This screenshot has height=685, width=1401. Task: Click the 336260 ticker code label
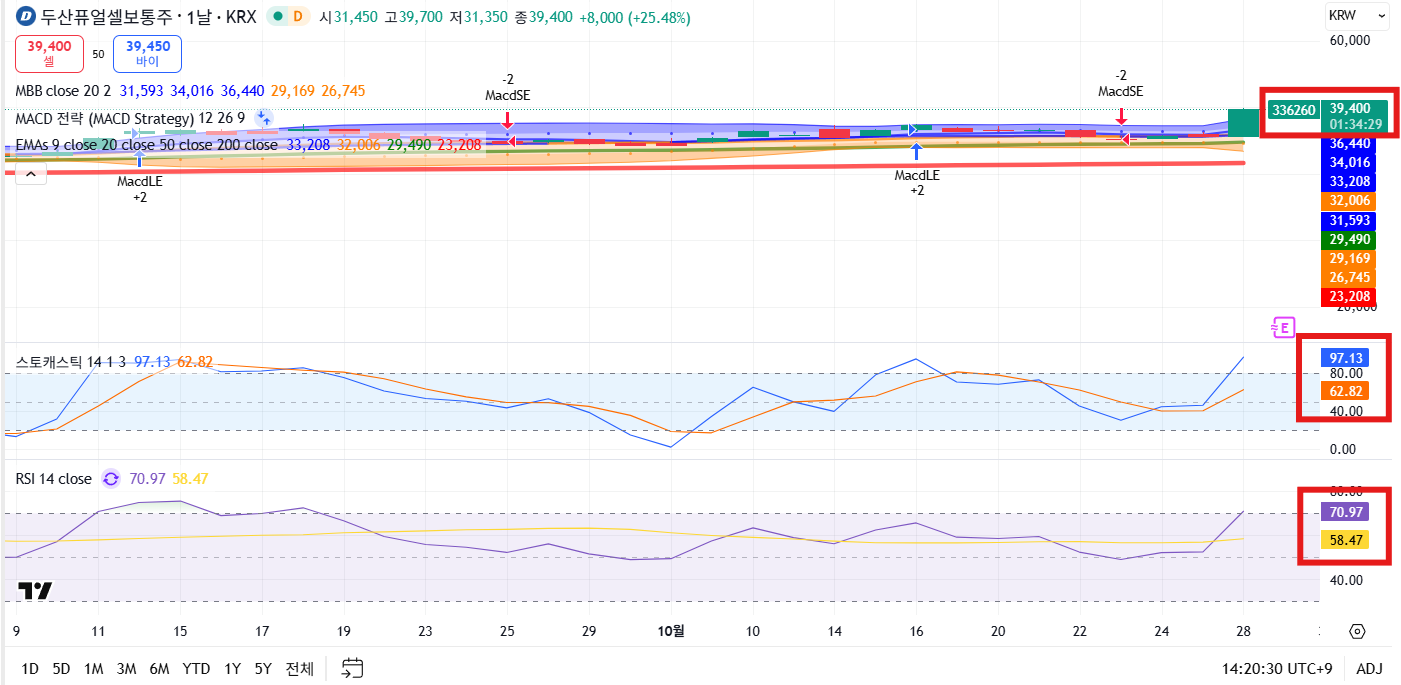pyautogui.click(x=1293, y=109)
